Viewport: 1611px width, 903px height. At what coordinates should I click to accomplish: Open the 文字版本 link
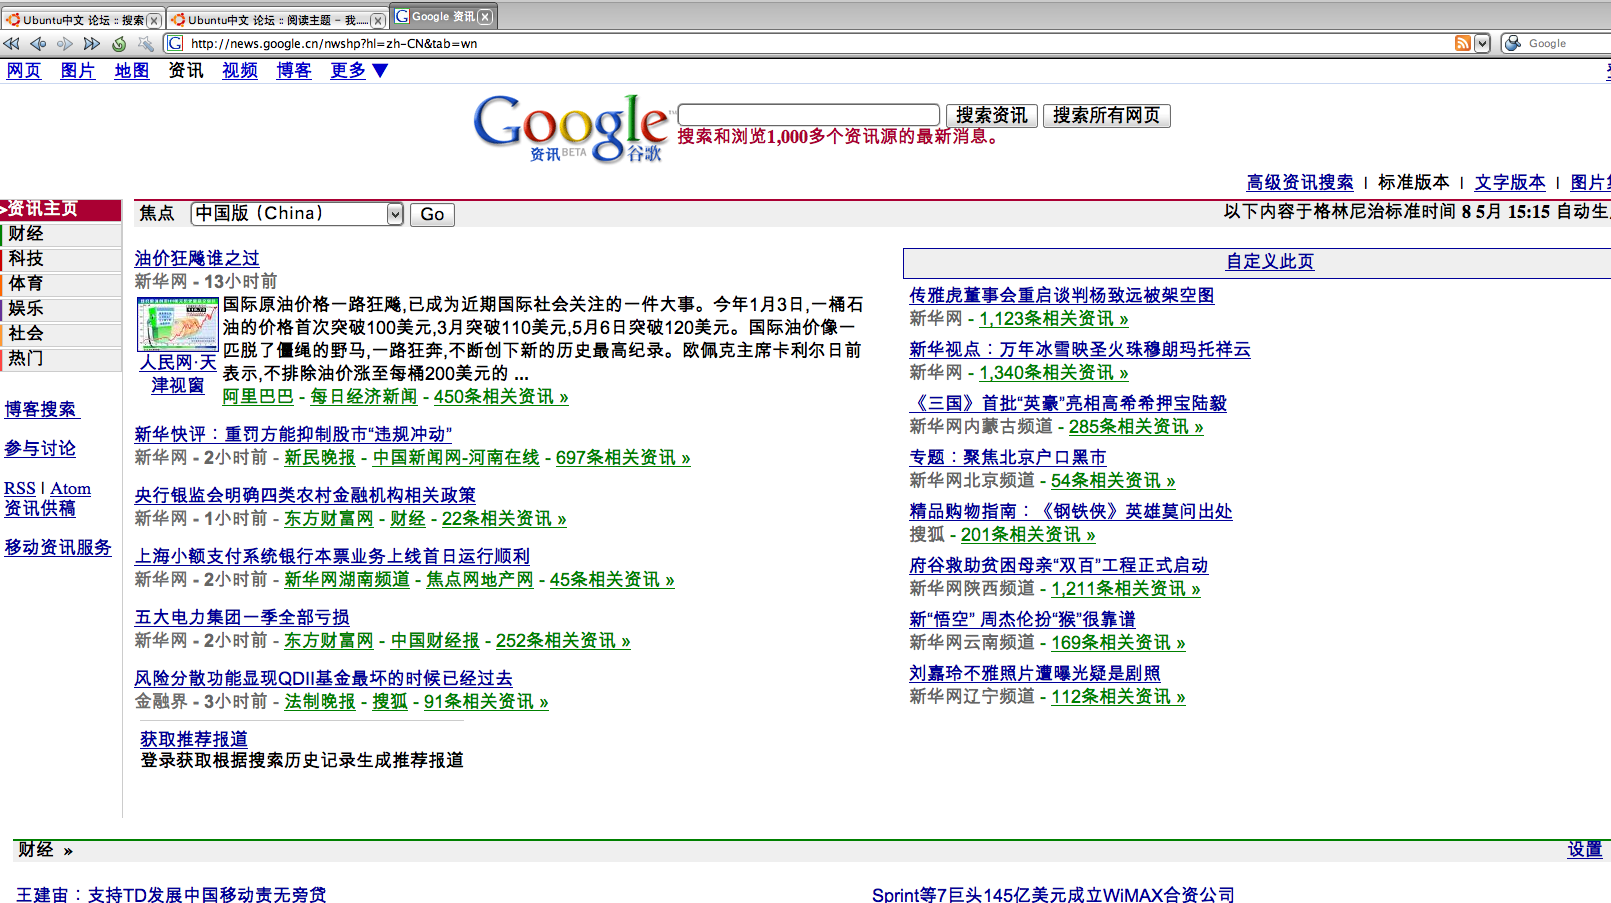pos(1510,182)
